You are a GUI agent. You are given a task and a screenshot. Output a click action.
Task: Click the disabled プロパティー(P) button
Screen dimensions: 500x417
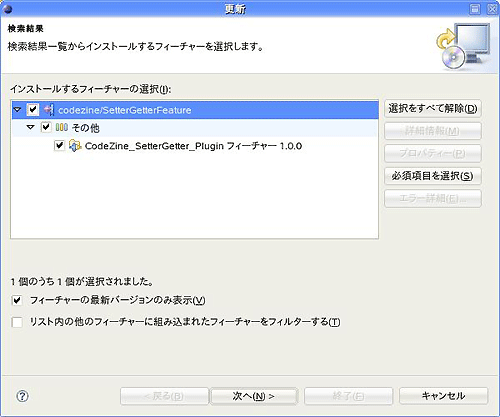(433, 153)
